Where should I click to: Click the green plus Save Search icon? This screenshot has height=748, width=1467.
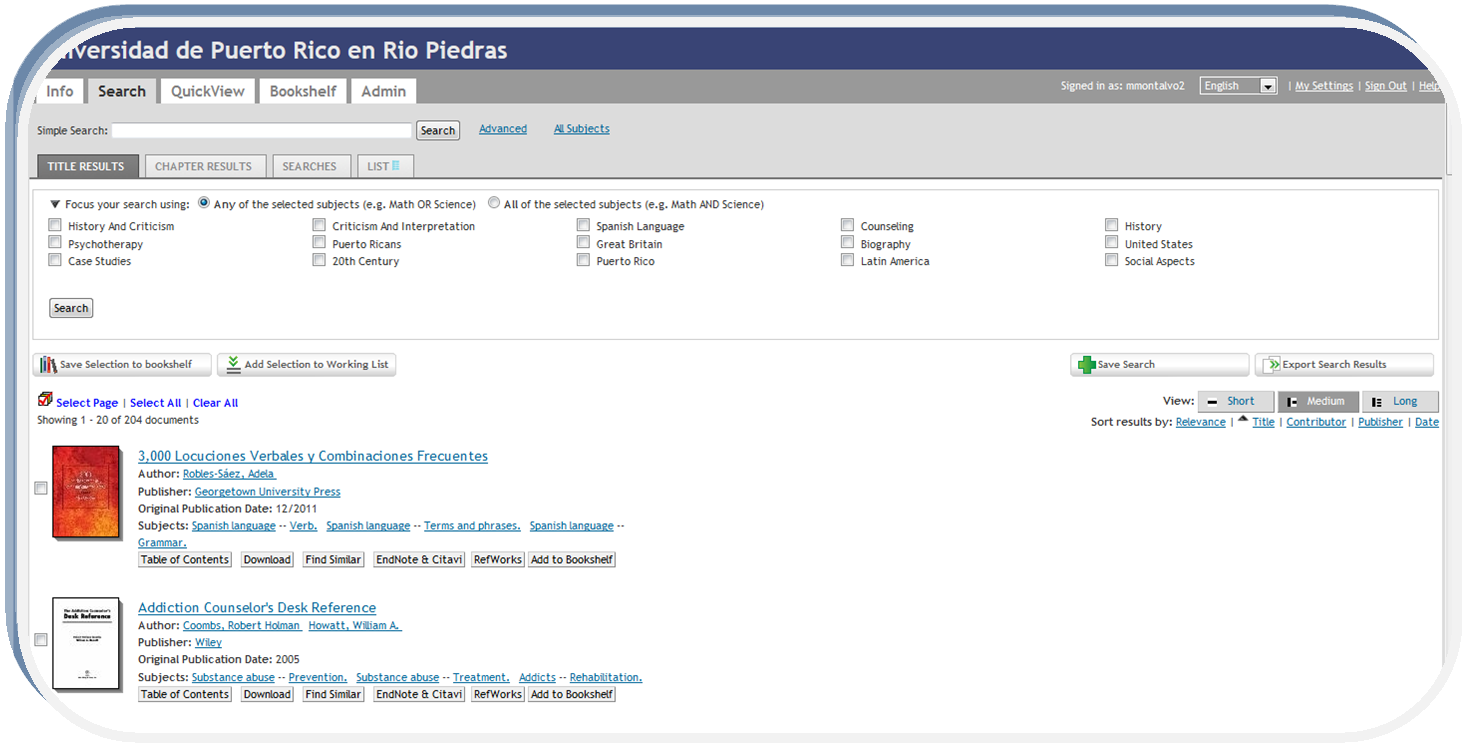tap(1086, 365)
